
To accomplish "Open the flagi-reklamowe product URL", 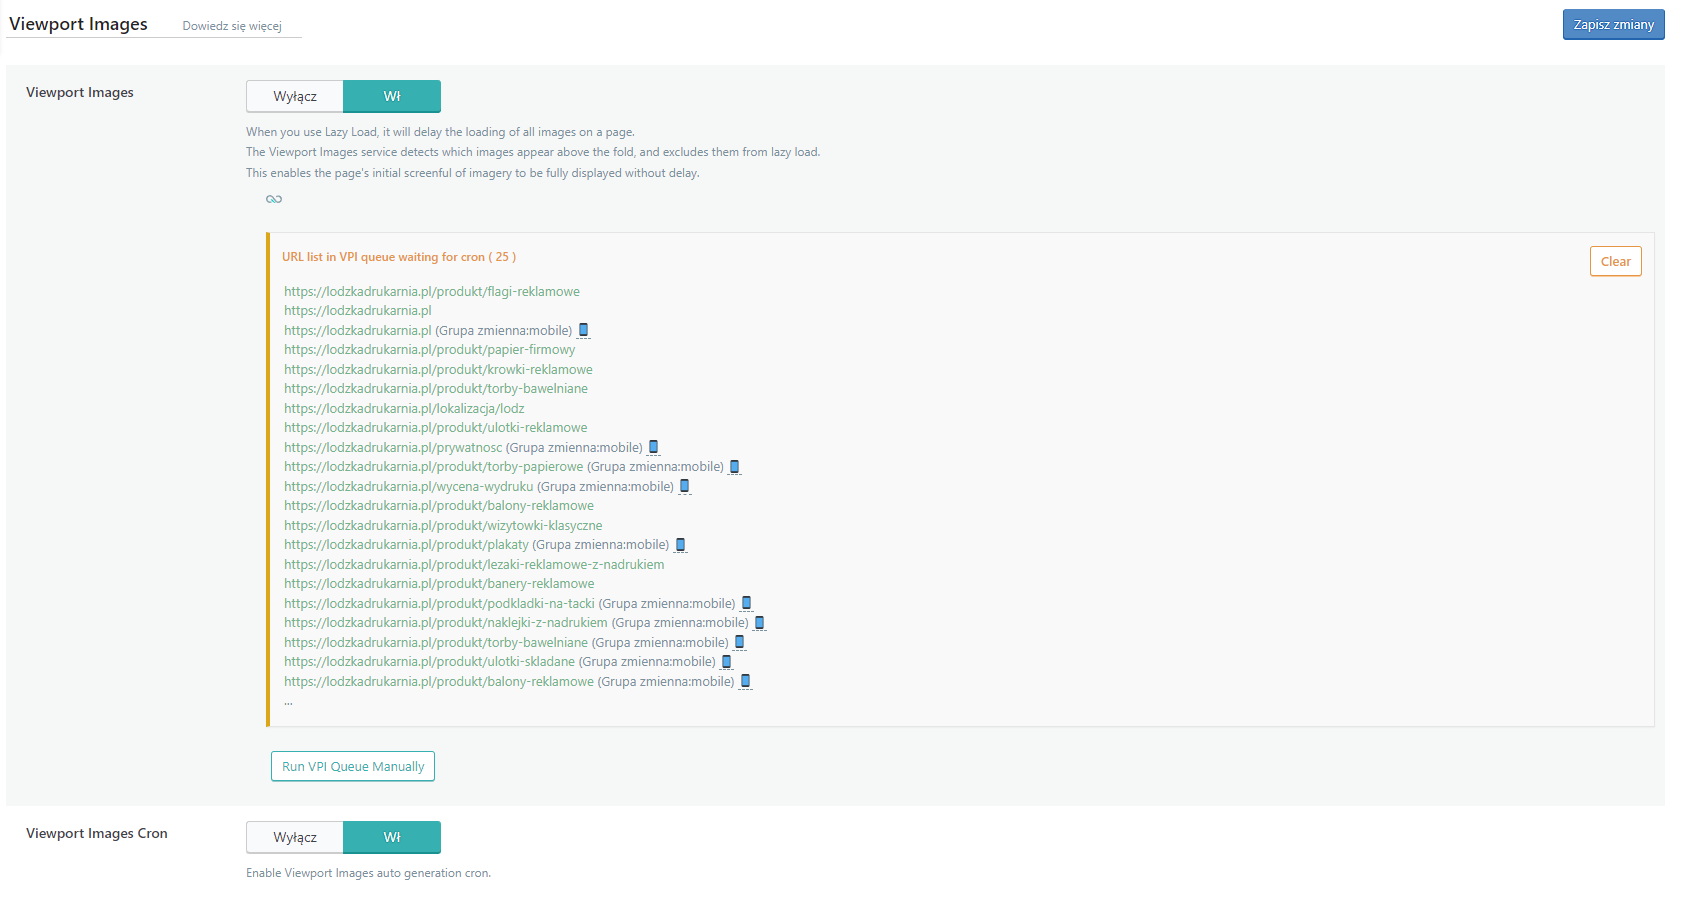I will (432, 292).
